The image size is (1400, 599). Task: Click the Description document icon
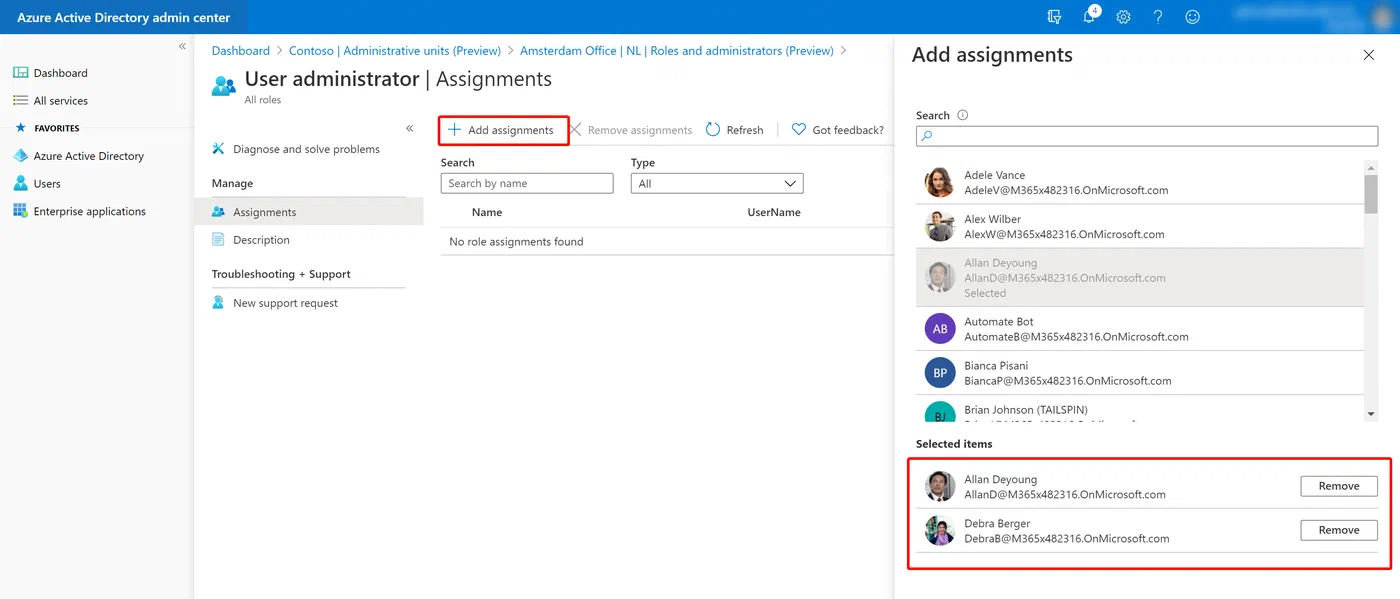point(218,240)
